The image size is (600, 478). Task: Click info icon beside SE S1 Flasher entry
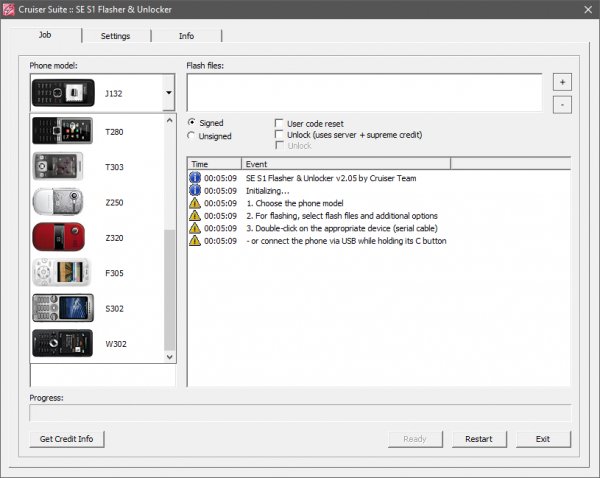pos(195,178)
